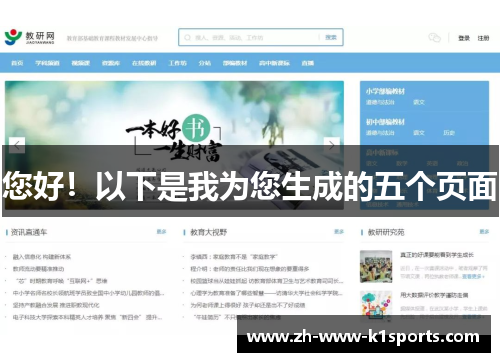This screenshot has width=500, height=362.
Task: Open article starting 用大数据评价教学
Action: (x=434, y=295)
